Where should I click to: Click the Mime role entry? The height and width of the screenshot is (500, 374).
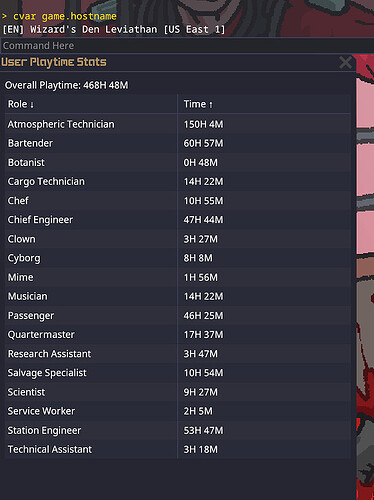[x=20, y=277]
